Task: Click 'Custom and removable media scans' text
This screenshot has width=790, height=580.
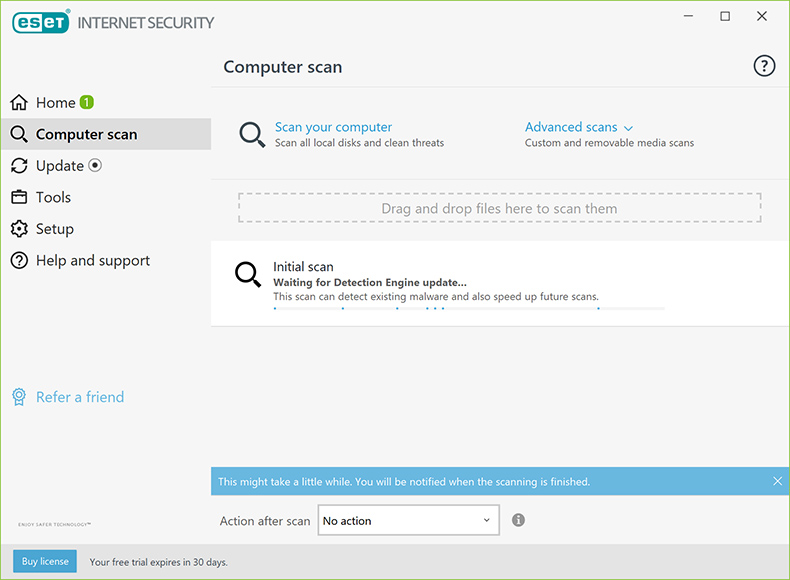Action: pos(609,143)
